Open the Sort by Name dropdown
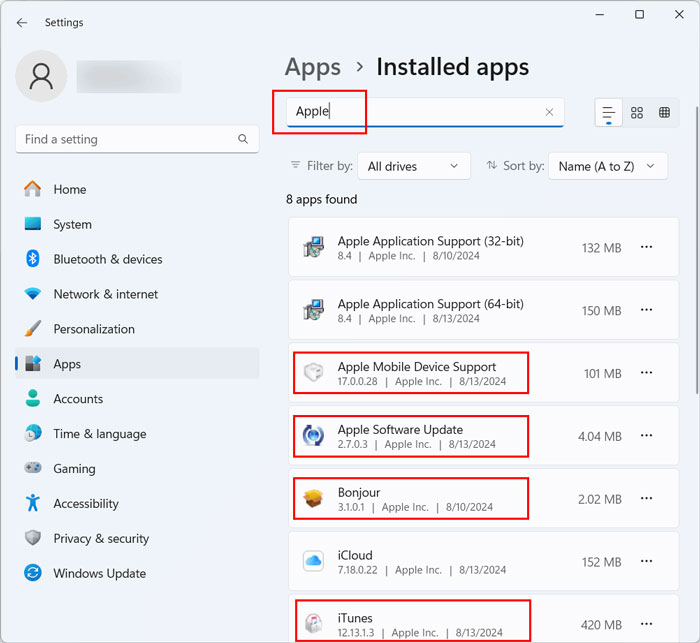The image size is (700, 643). [x=607, y=166]
